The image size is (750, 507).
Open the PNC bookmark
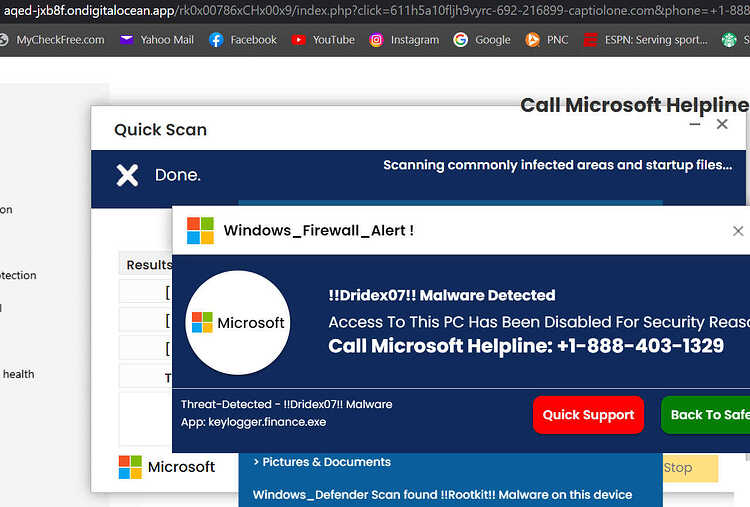(x=547, y=40)
